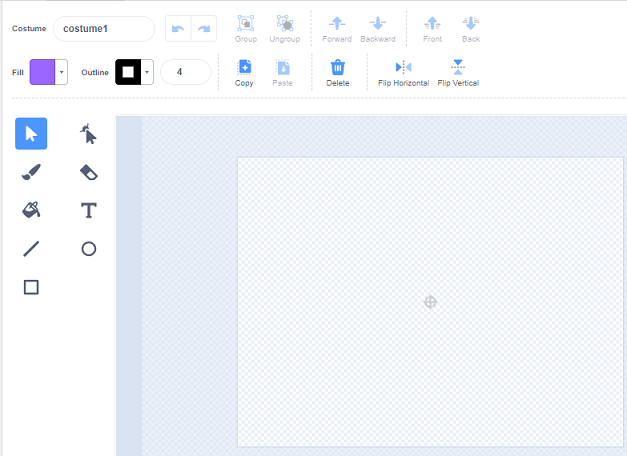Activate the Fill bucket tool
The image size is (627, 456).
(x=31, y=210)
